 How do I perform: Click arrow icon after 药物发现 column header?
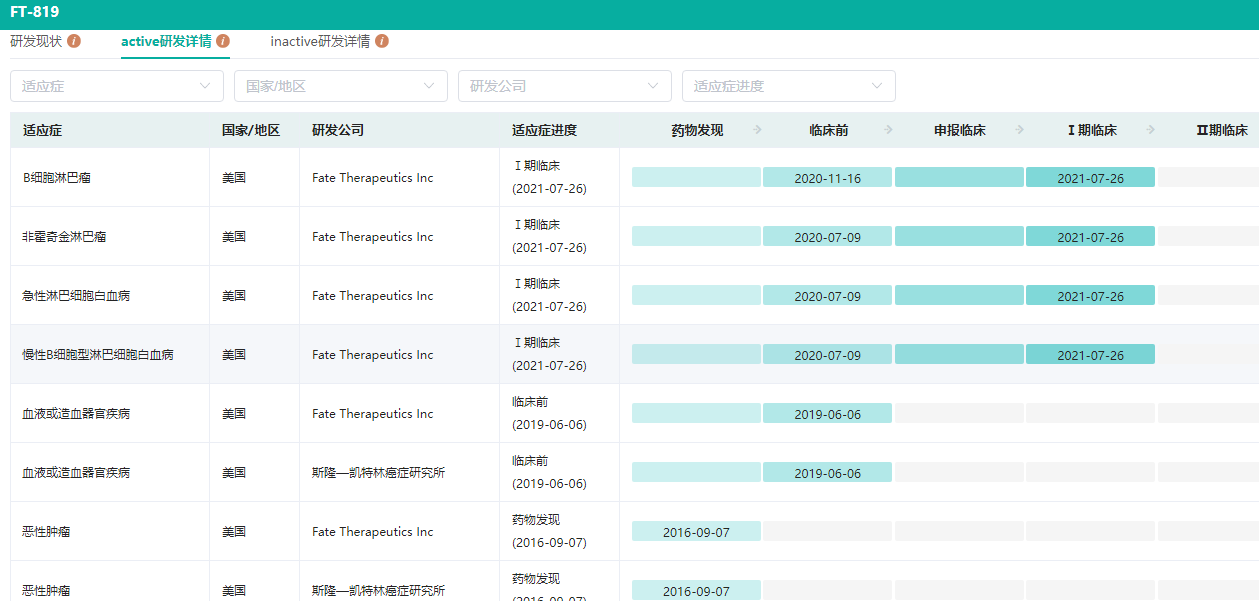pyautogui.click(x=757, y=130)
